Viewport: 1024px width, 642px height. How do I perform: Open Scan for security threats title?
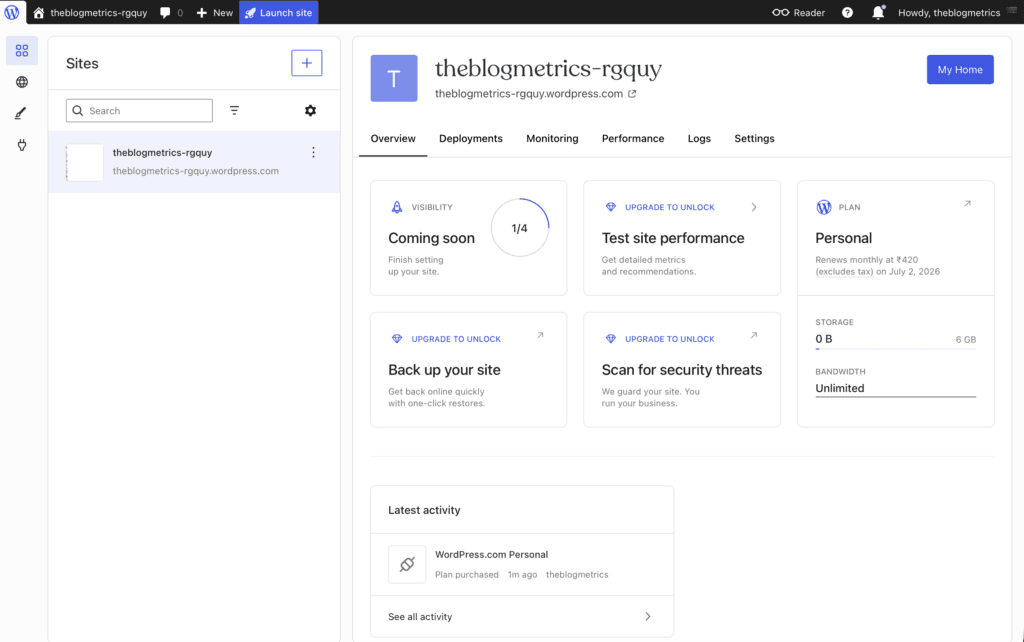coord(682,370)
